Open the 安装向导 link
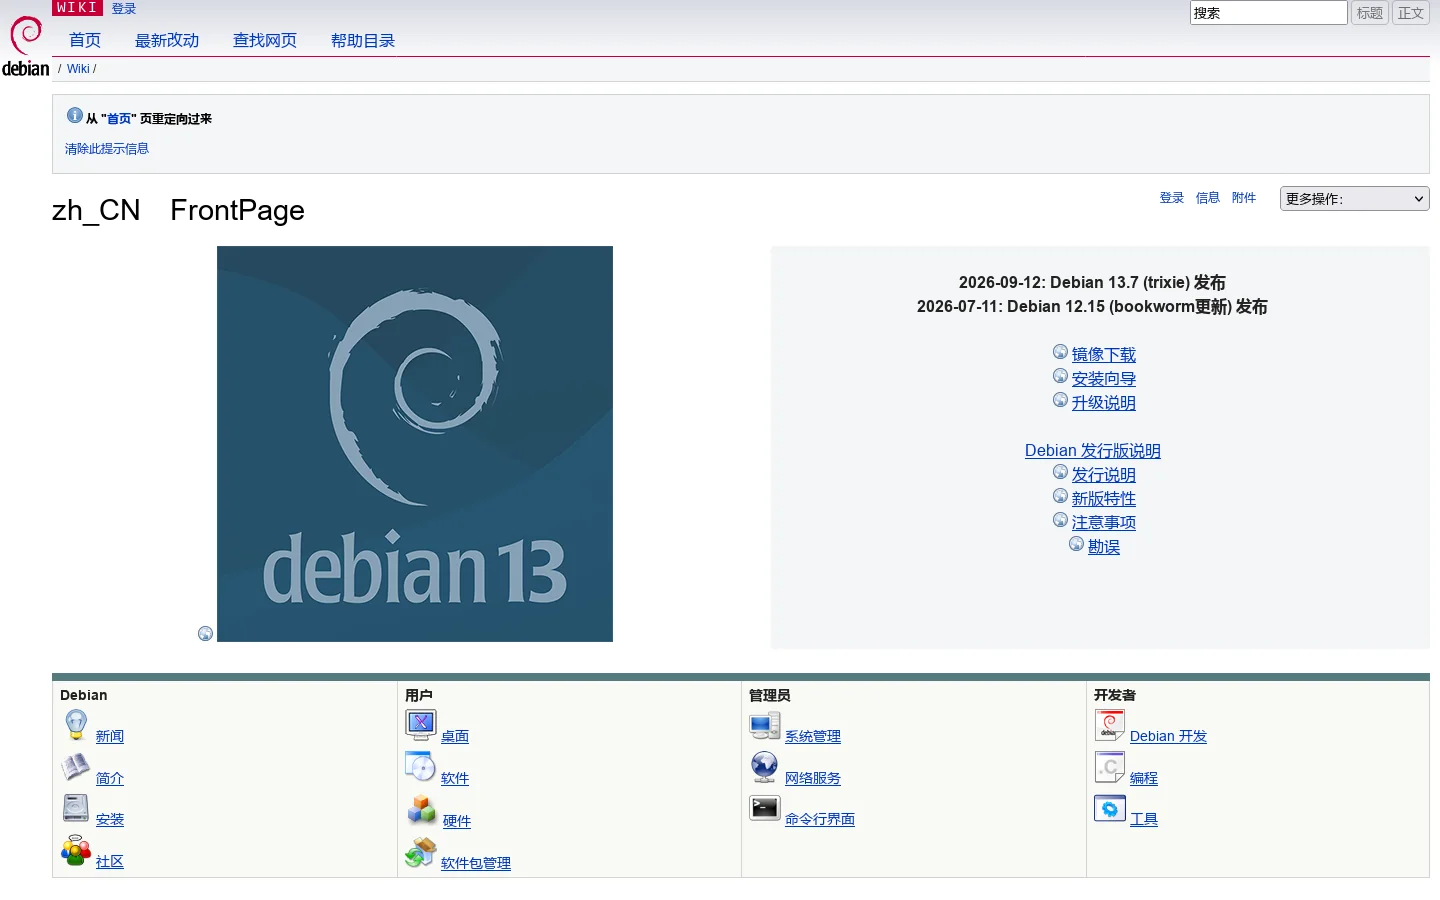1440x900 pixels. click(1104, 379)
